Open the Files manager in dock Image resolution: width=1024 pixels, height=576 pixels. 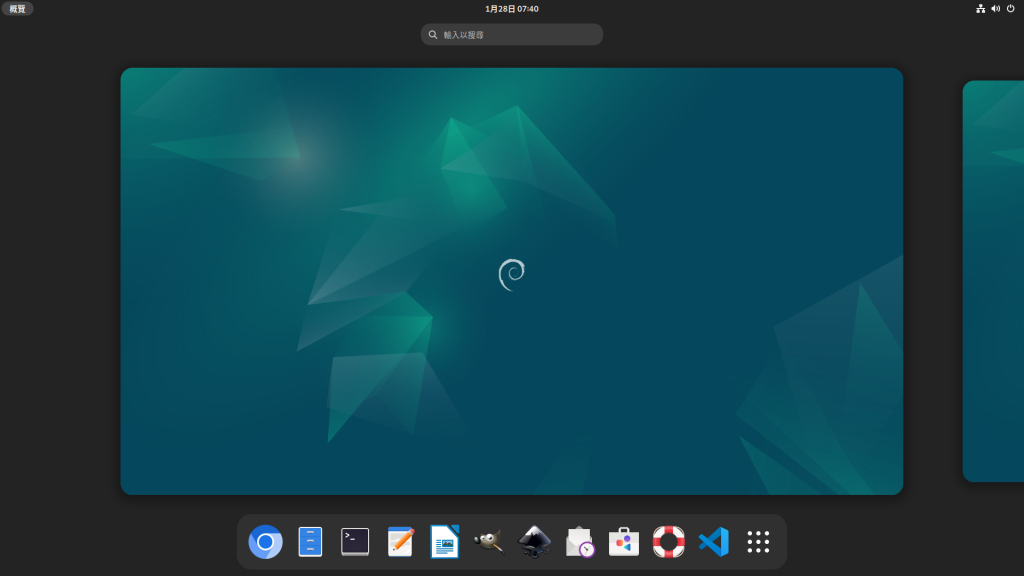[311, 542]
